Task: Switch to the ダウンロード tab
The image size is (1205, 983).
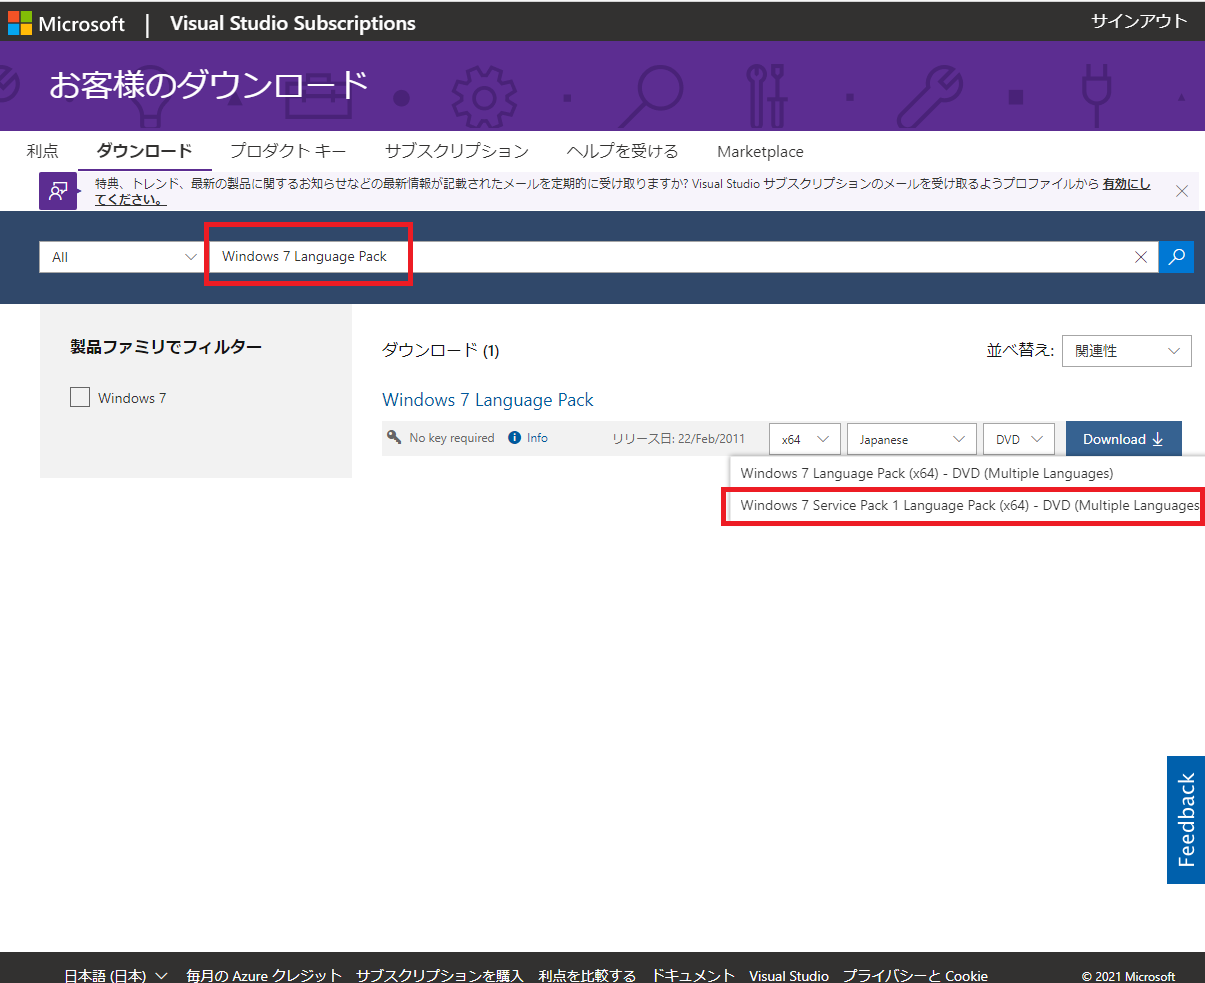Action: 144,151
